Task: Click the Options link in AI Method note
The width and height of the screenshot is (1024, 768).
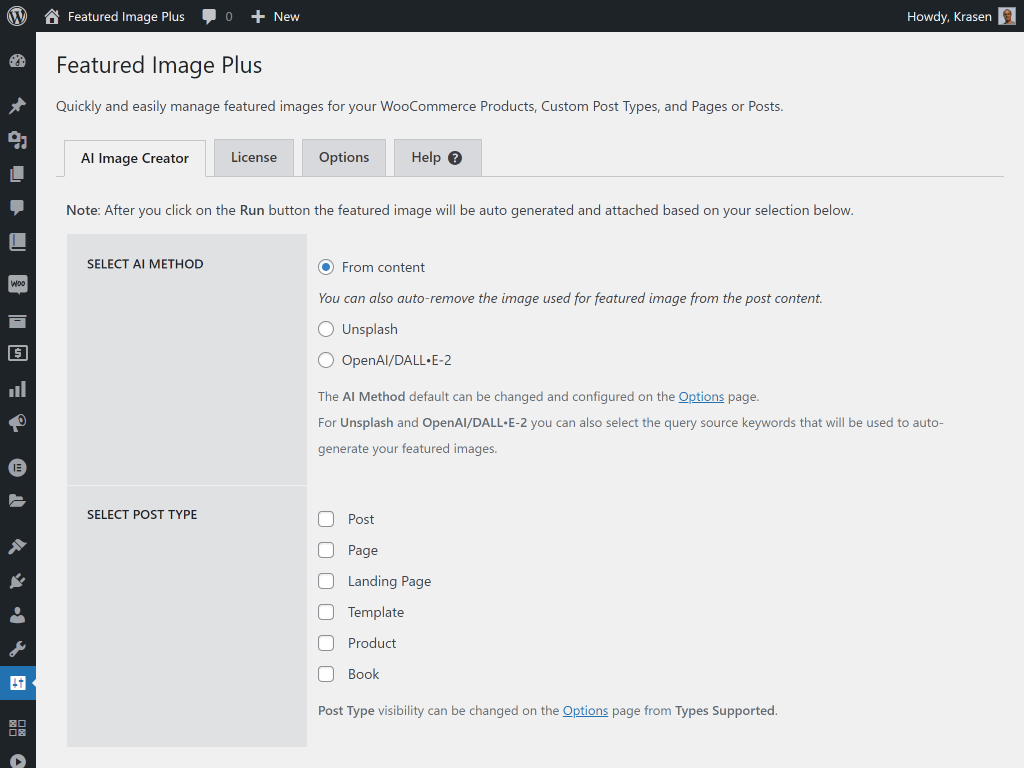Action: point(701,396)
